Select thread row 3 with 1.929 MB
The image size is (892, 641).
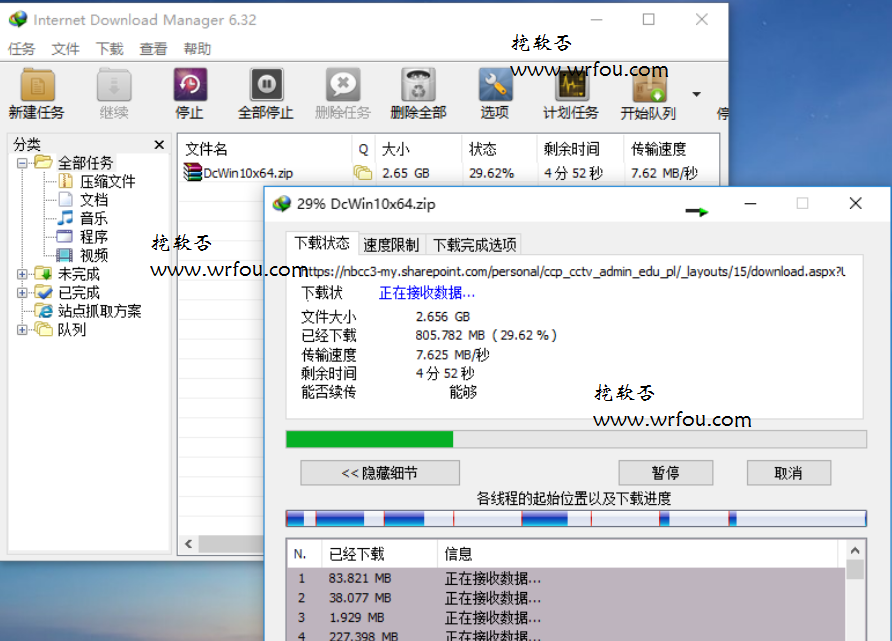[x=566, y=617]
